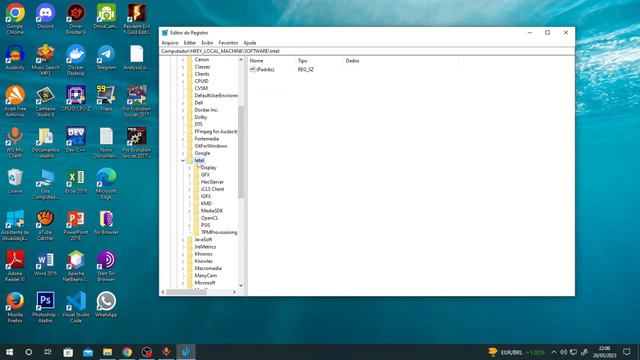Launch Word 2016 desktop shortcut

(x=45, y=263)
